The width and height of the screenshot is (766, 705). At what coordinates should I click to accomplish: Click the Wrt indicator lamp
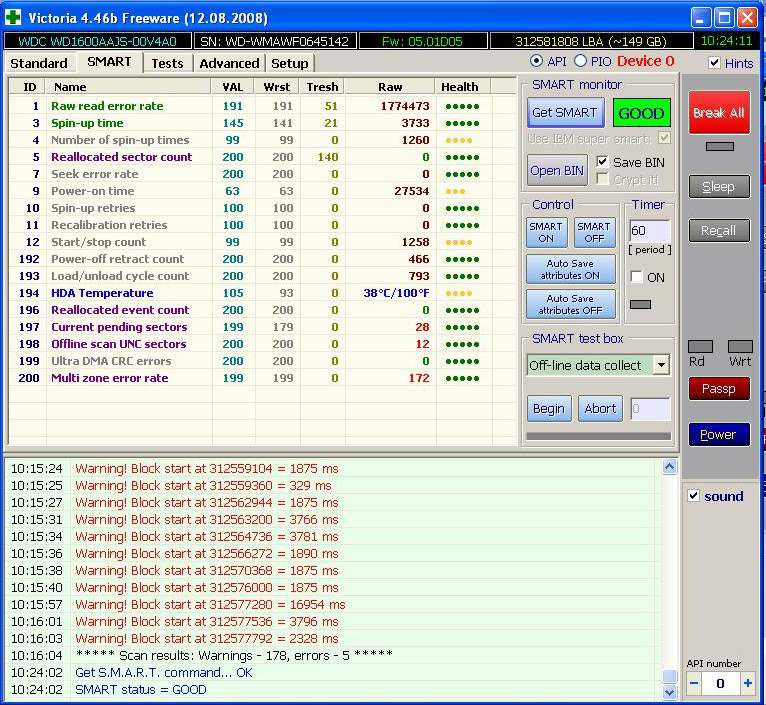(x=740, y=346)
